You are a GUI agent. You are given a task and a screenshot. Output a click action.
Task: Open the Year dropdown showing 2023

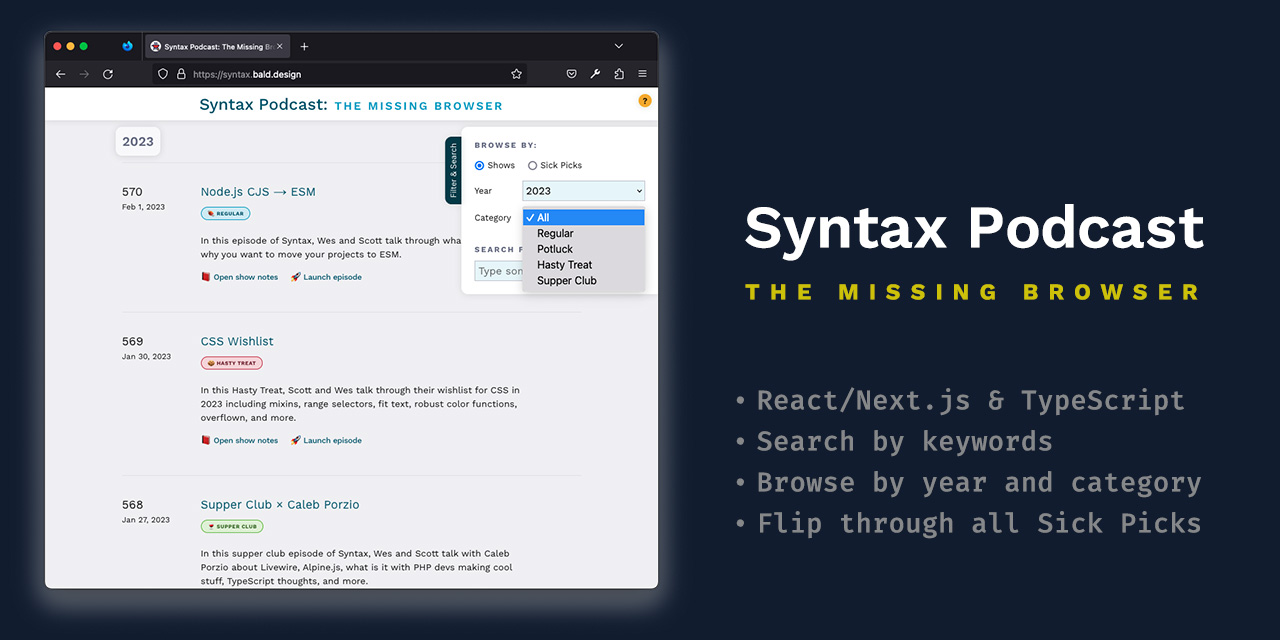pos(583,190)
